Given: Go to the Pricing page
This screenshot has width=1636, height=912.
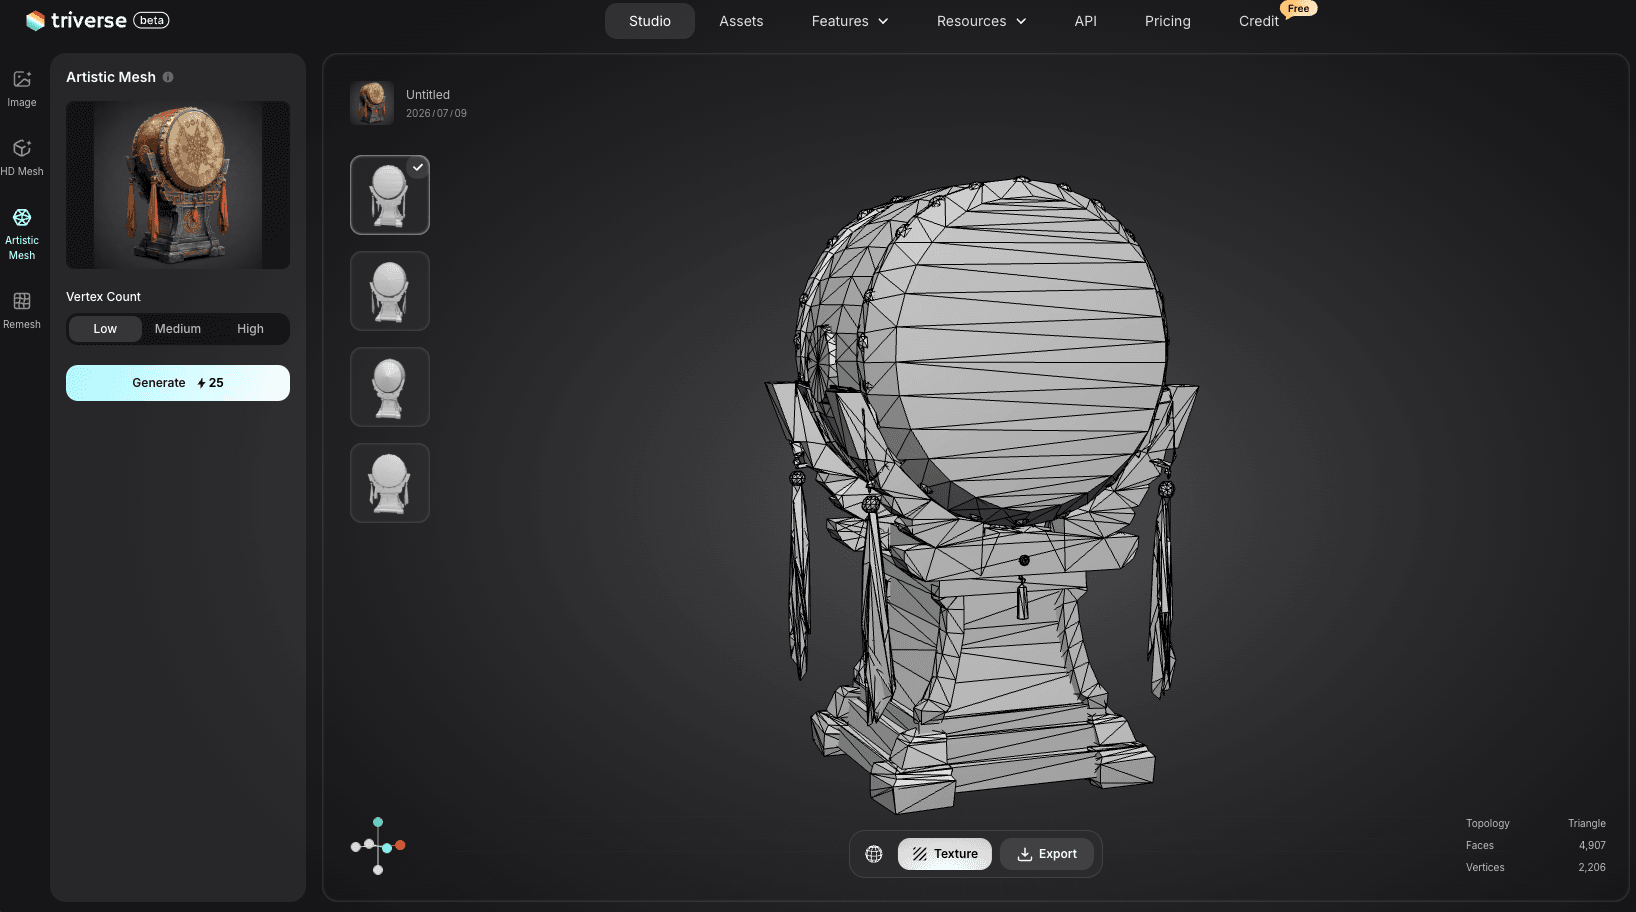Looking at the screenshot, I should [1168, 21].
